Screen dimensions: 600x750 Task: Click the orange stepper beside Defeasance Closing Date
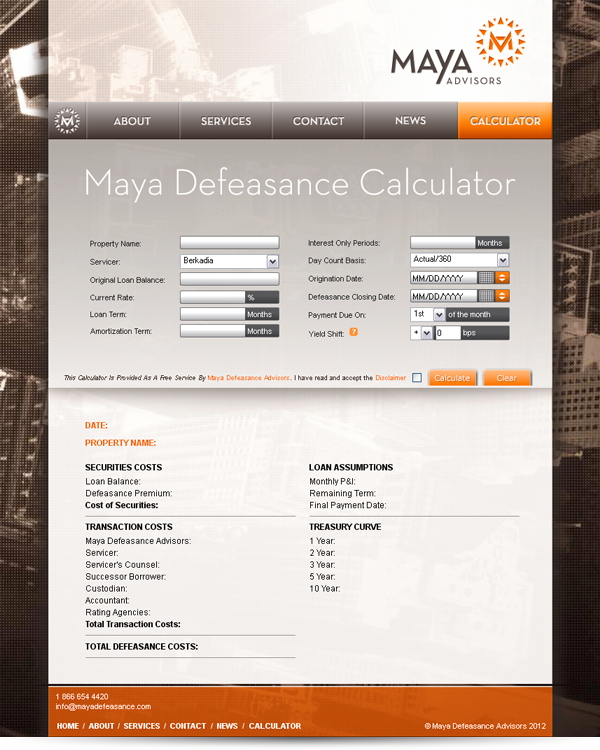[x=503, y=296]
